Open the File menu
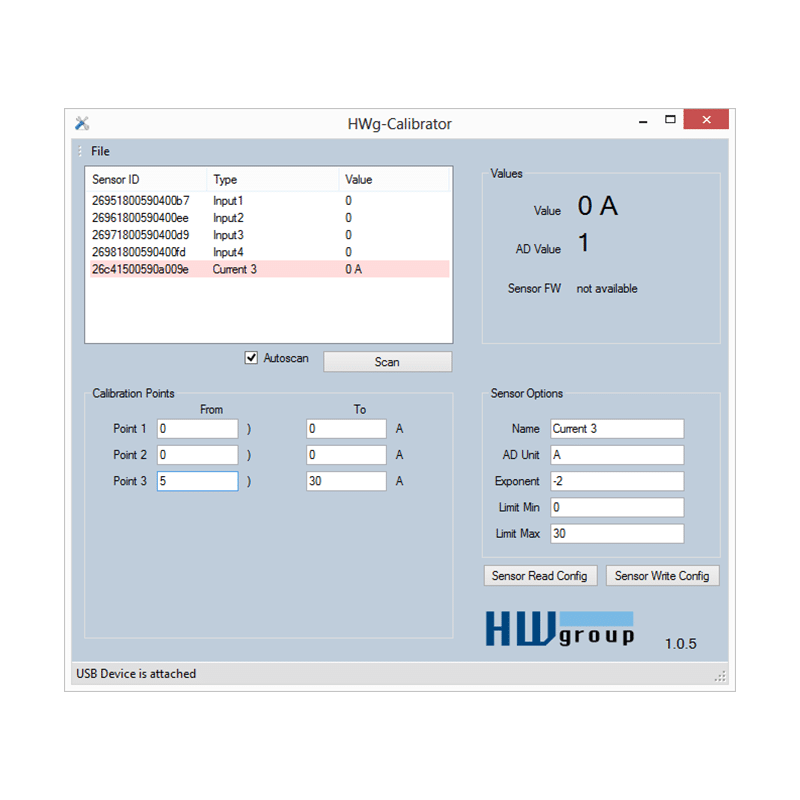This screenshot has width=800, height=800. point(100,151)
